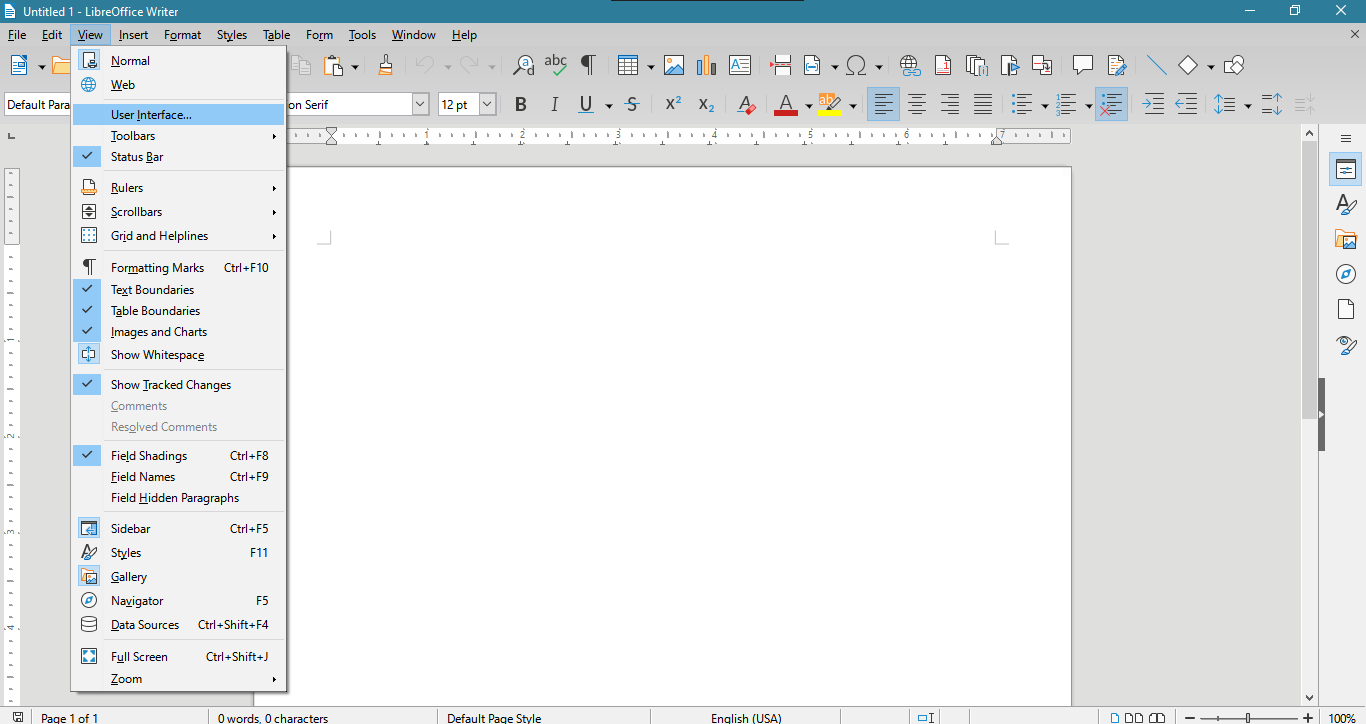Viewport: 1366px width, 724px height.
Task: Click the Insert Special Character omega icon
Action: click(856, 65)
